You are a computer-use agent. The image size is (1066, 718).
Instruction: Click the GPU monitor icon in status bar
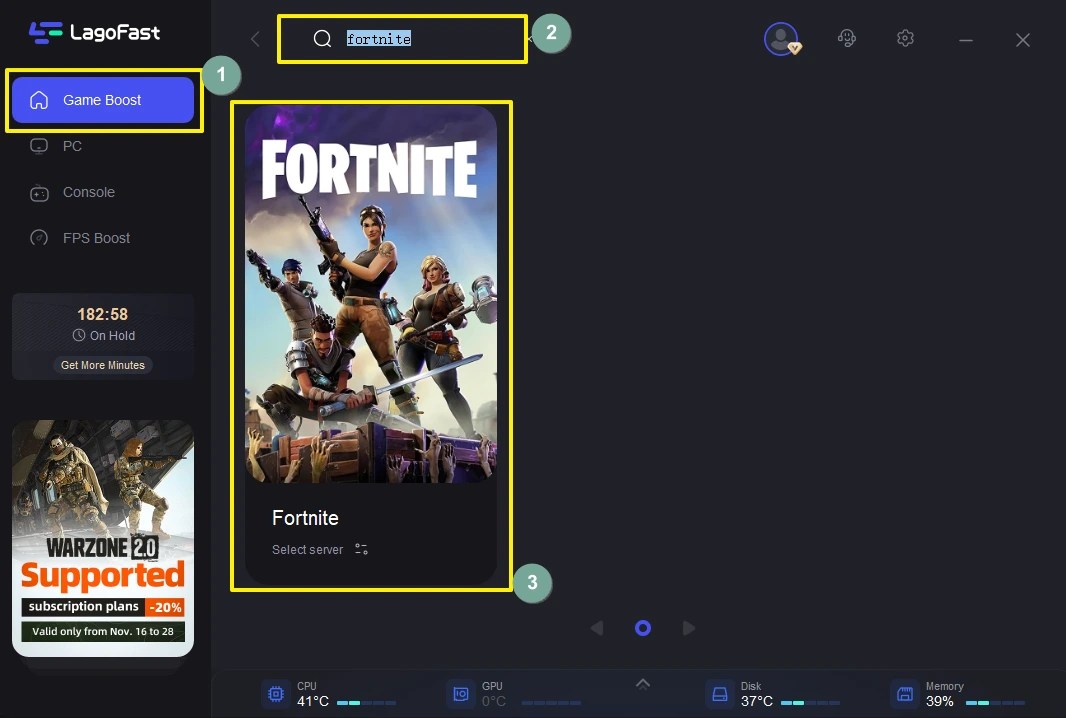(461, 693)
